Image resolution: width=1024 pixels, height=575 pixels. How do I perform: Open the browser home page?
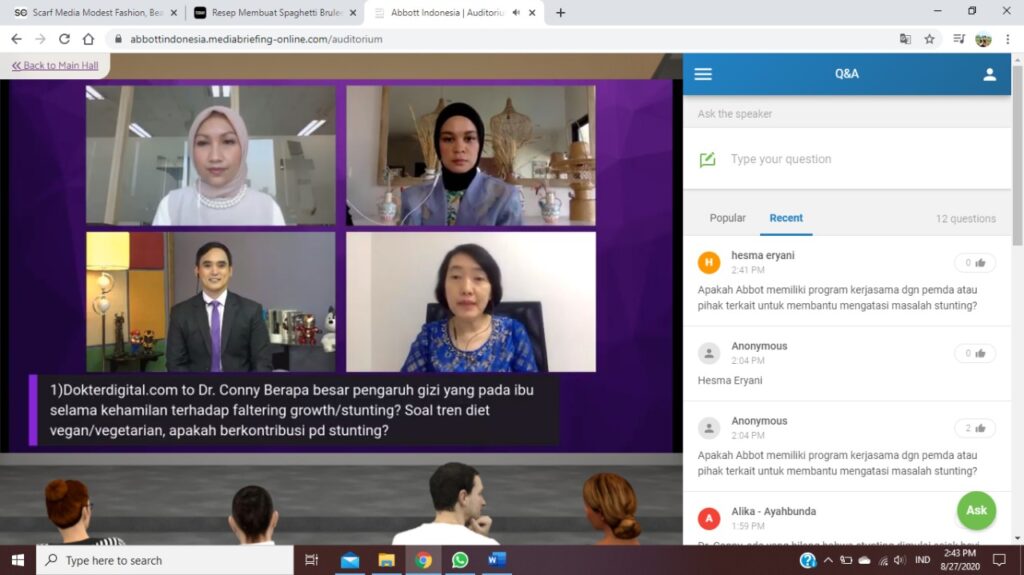click(88, 39)
